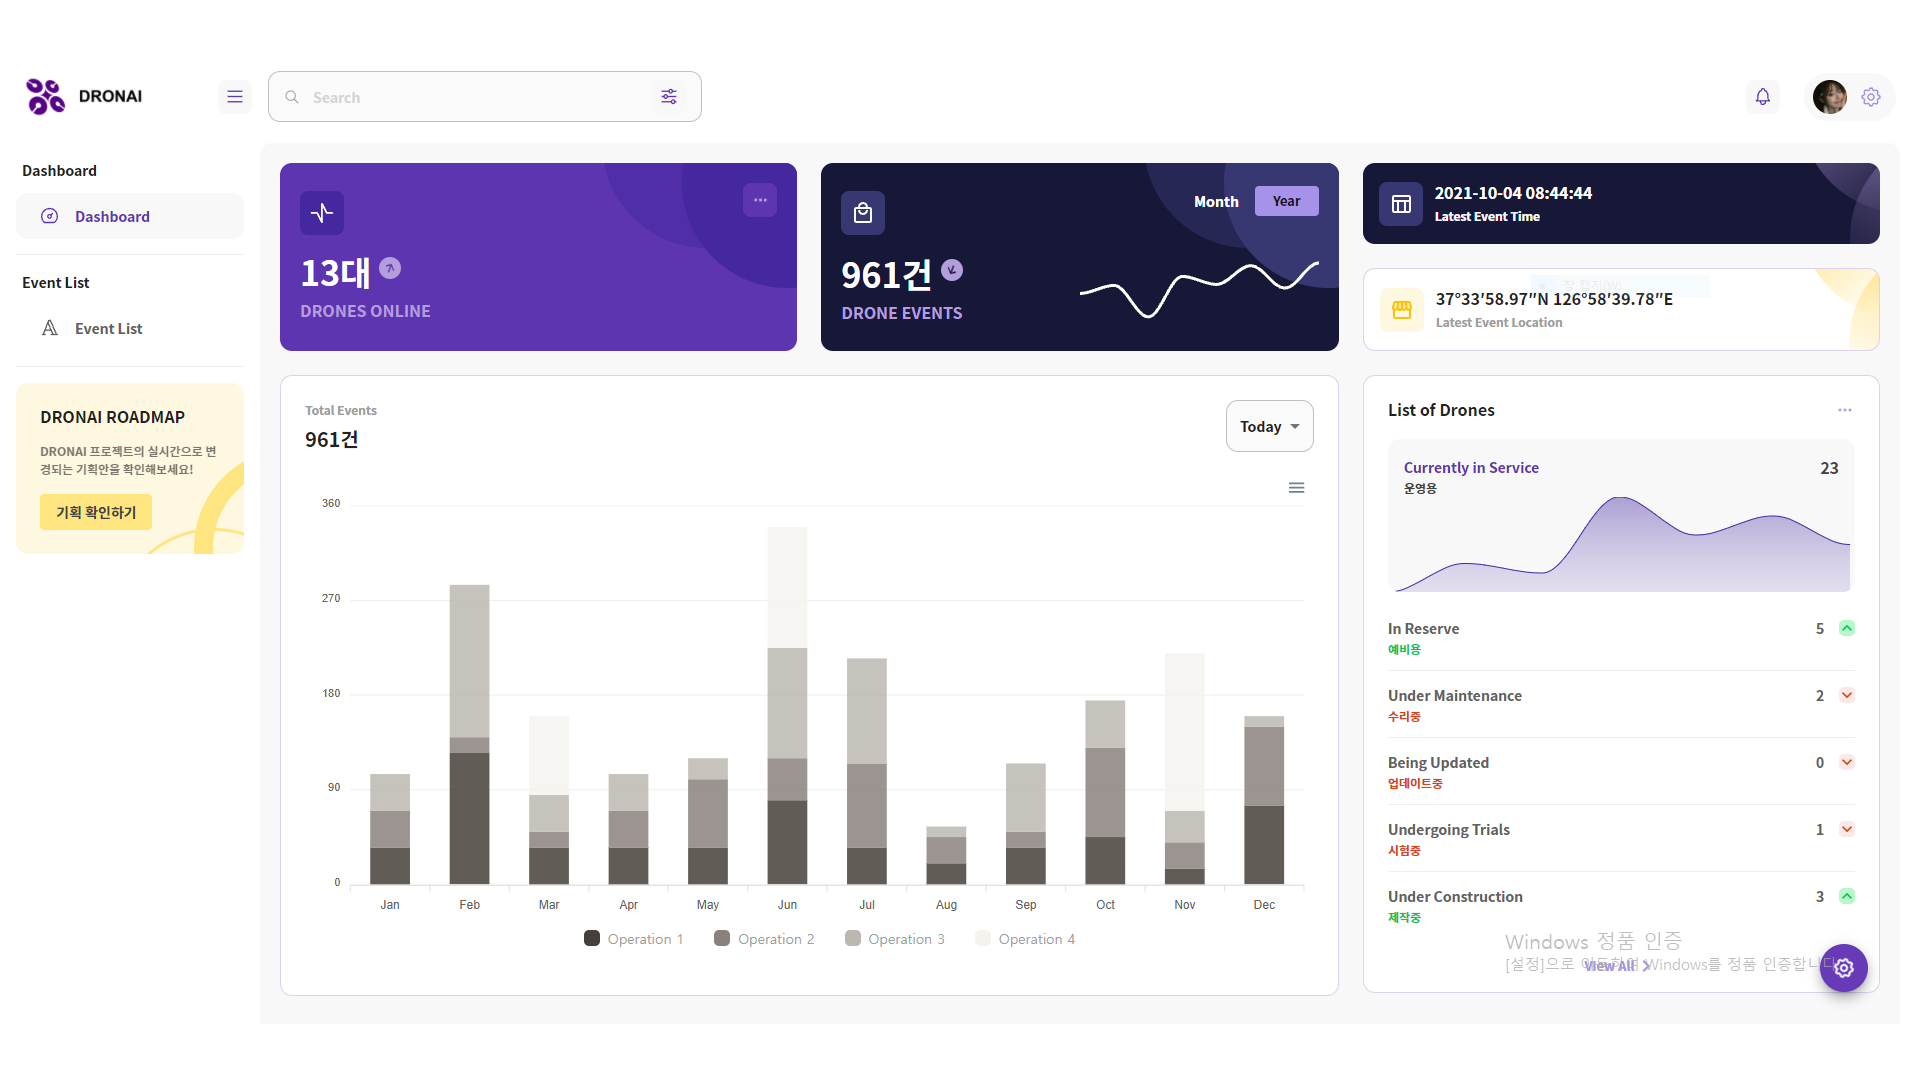The width and height of the screenshot is (1920, 1080).
Task: Click the DRONAI logo icon
Action: [45, 97]
